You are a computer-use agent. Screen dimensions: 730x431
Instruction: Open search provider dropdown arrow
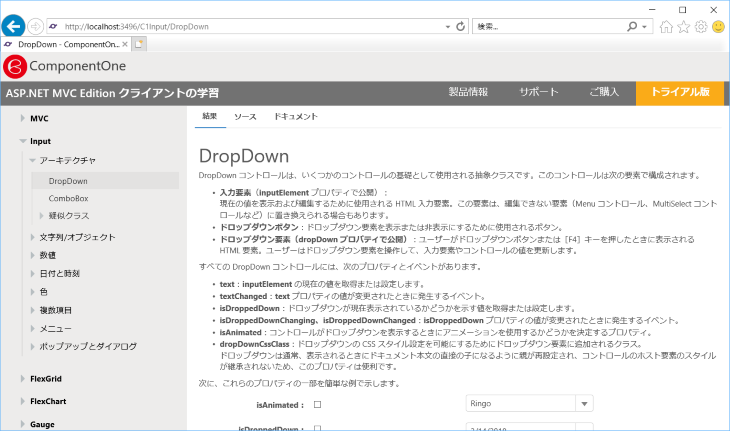tap(644, 27)
